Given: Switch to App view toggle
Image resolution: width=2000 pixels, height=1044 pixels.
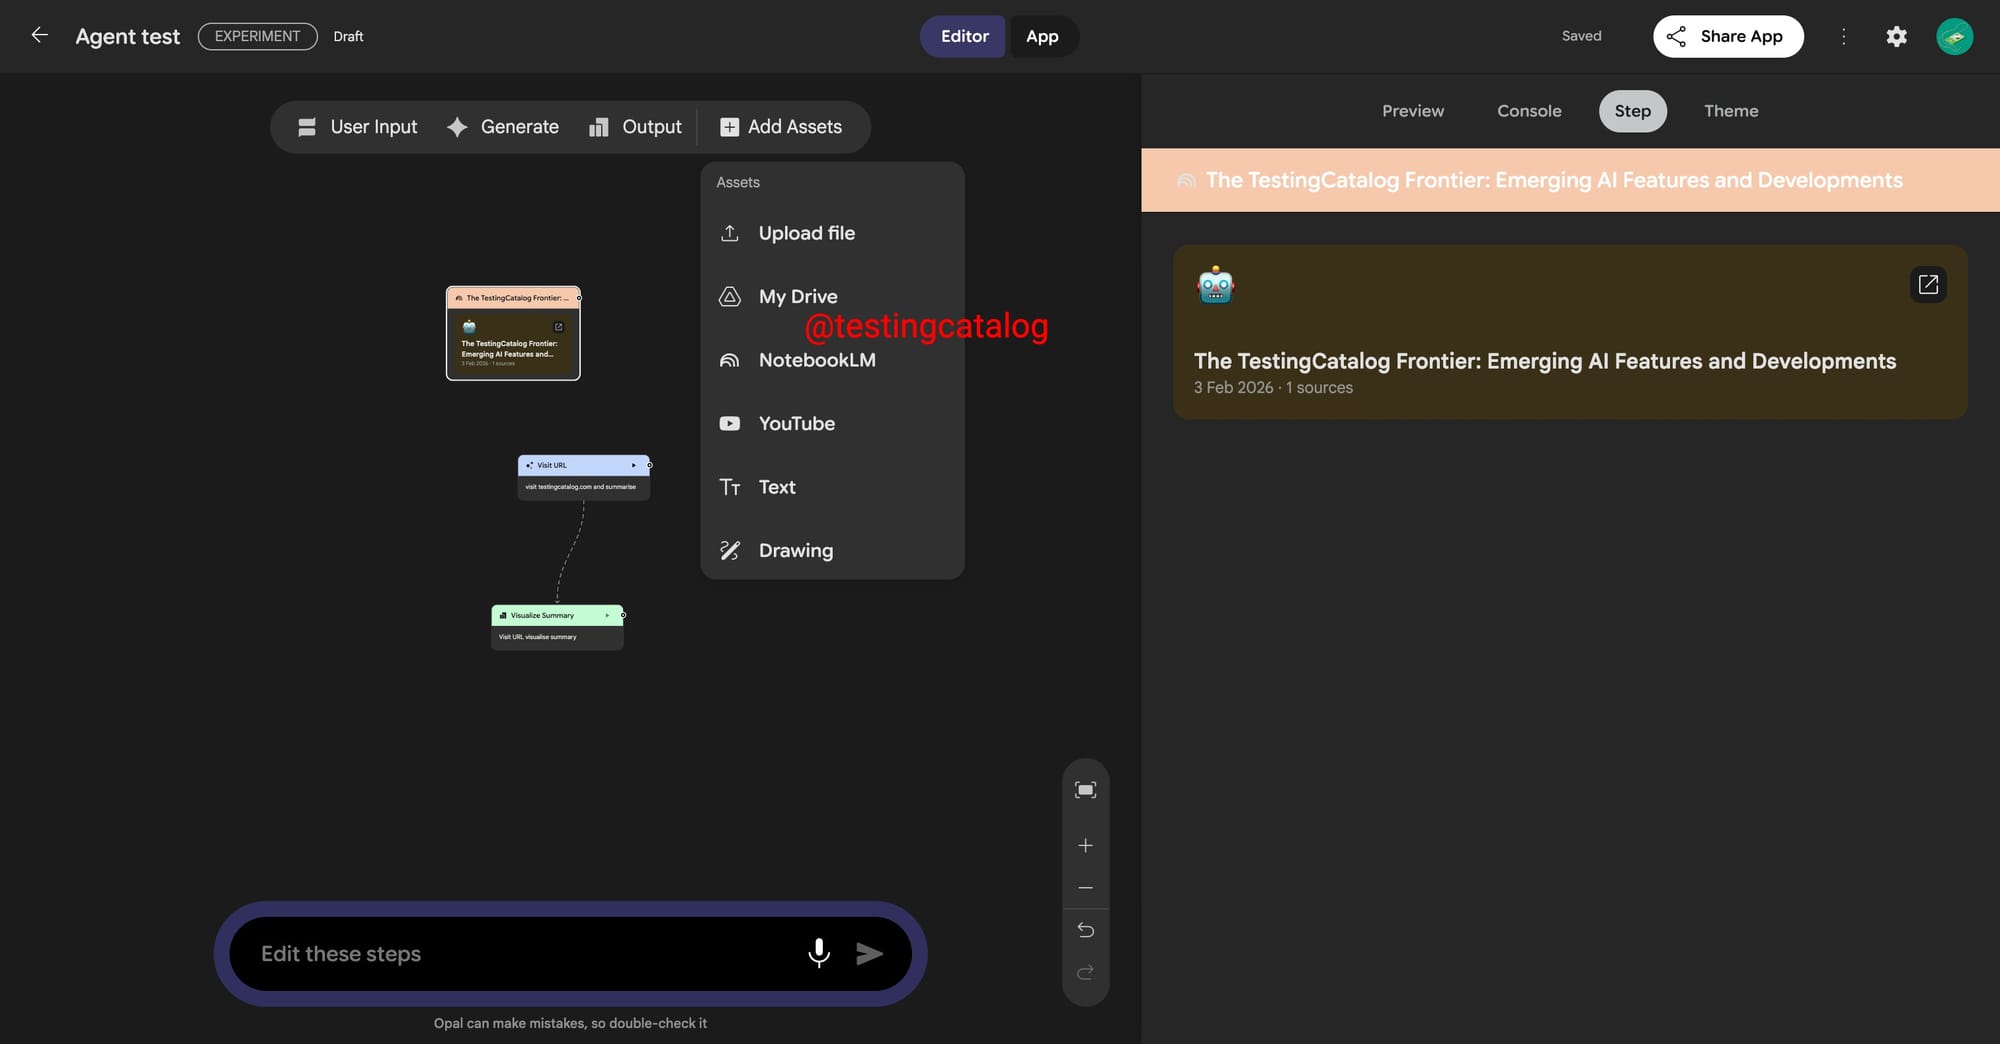Looking at the screenshot, I should [1041, 36].
